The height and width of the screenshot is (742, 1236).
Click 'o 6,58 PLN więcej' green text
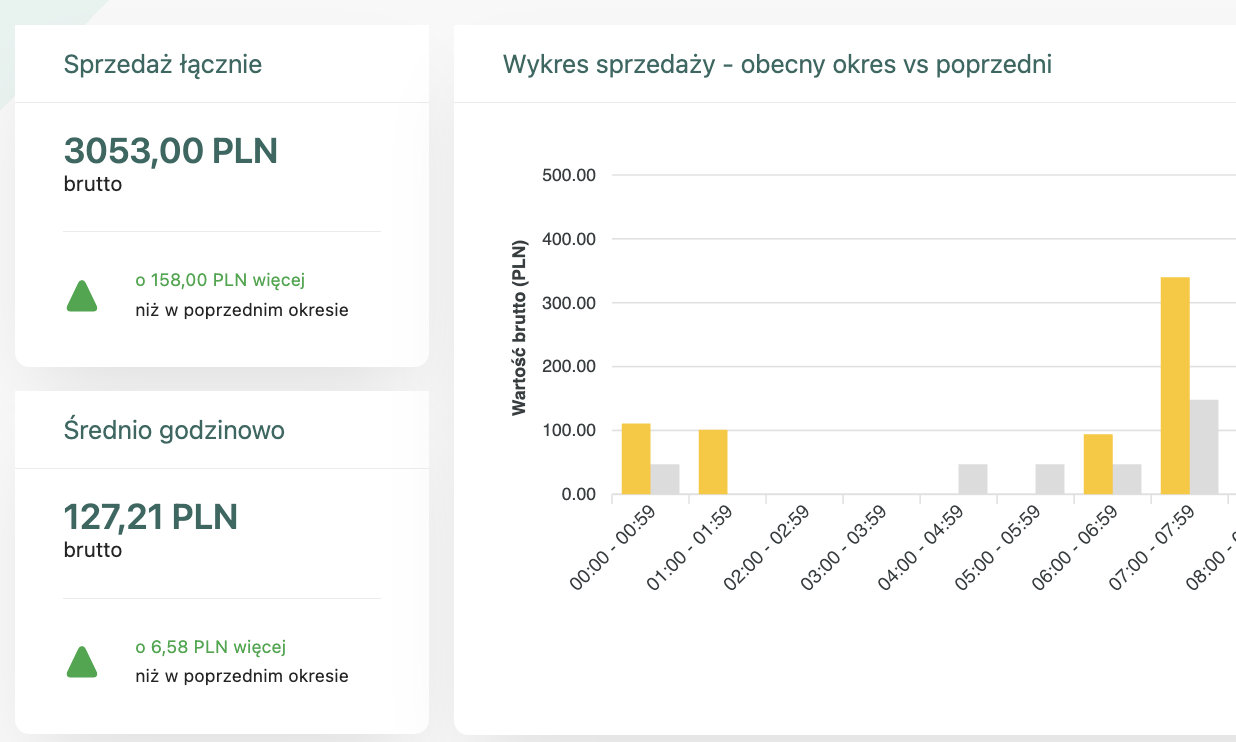(212, 647)
